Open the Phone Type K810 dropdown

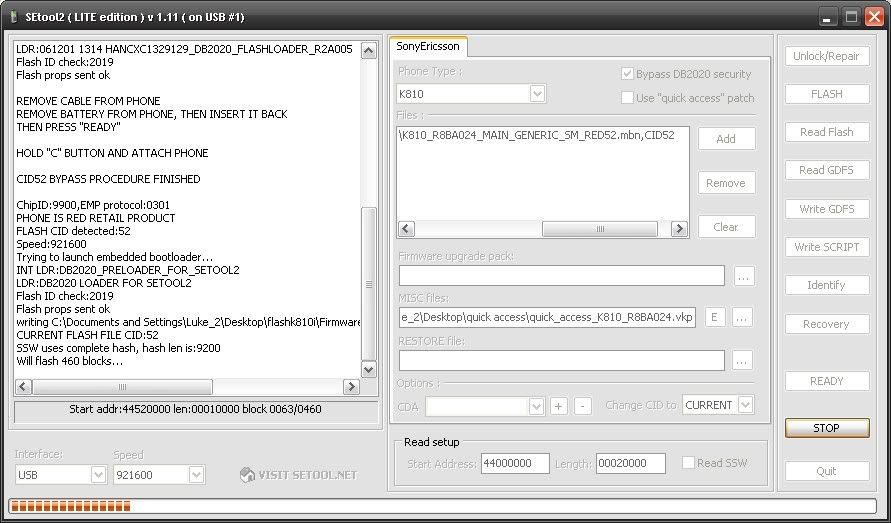coord(537,94)
